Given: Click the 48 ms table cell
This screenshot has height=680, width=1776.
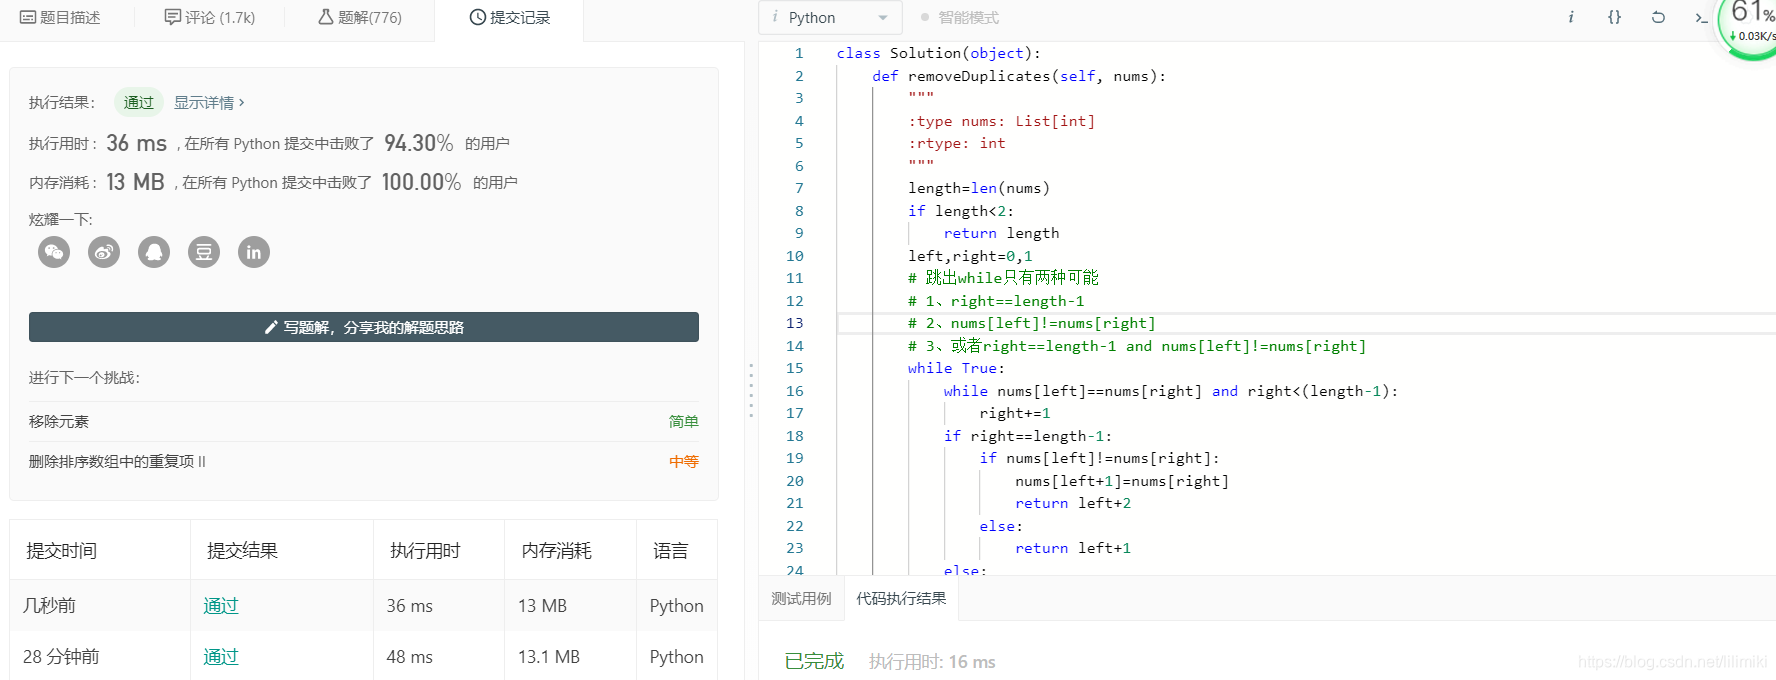Looking at the screenshot, I should click(x=410, y=656).
